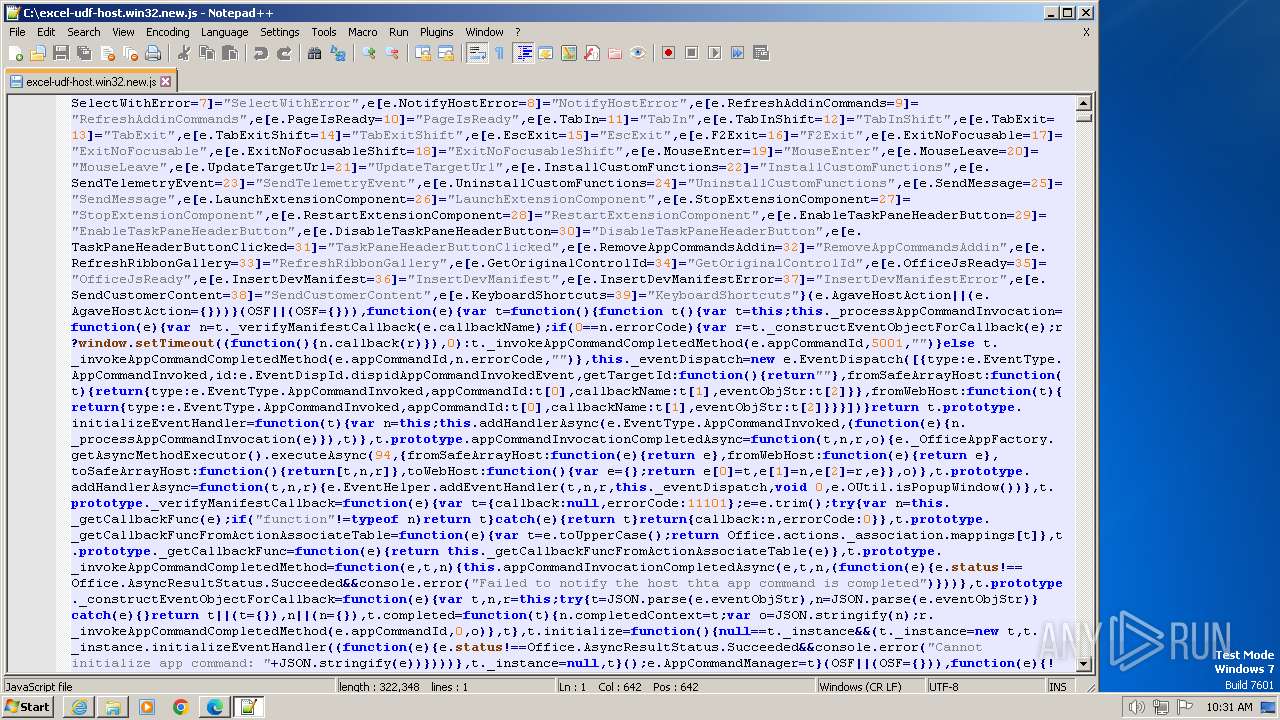Click the scroll up arrow of the editor scrollbar

pyautogui.click(x=1084, y=103)
